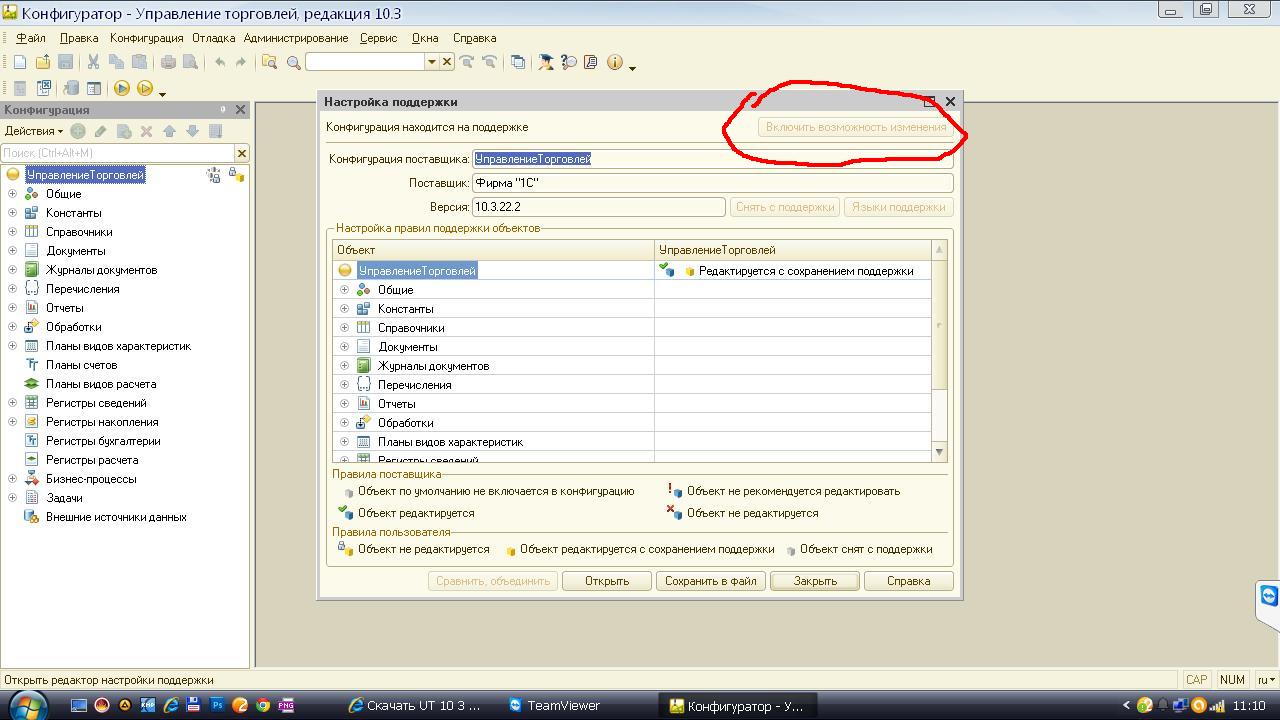Click the ru language indicator in tray
Screen dimensions: 1280x720
tap(1265, 680)
